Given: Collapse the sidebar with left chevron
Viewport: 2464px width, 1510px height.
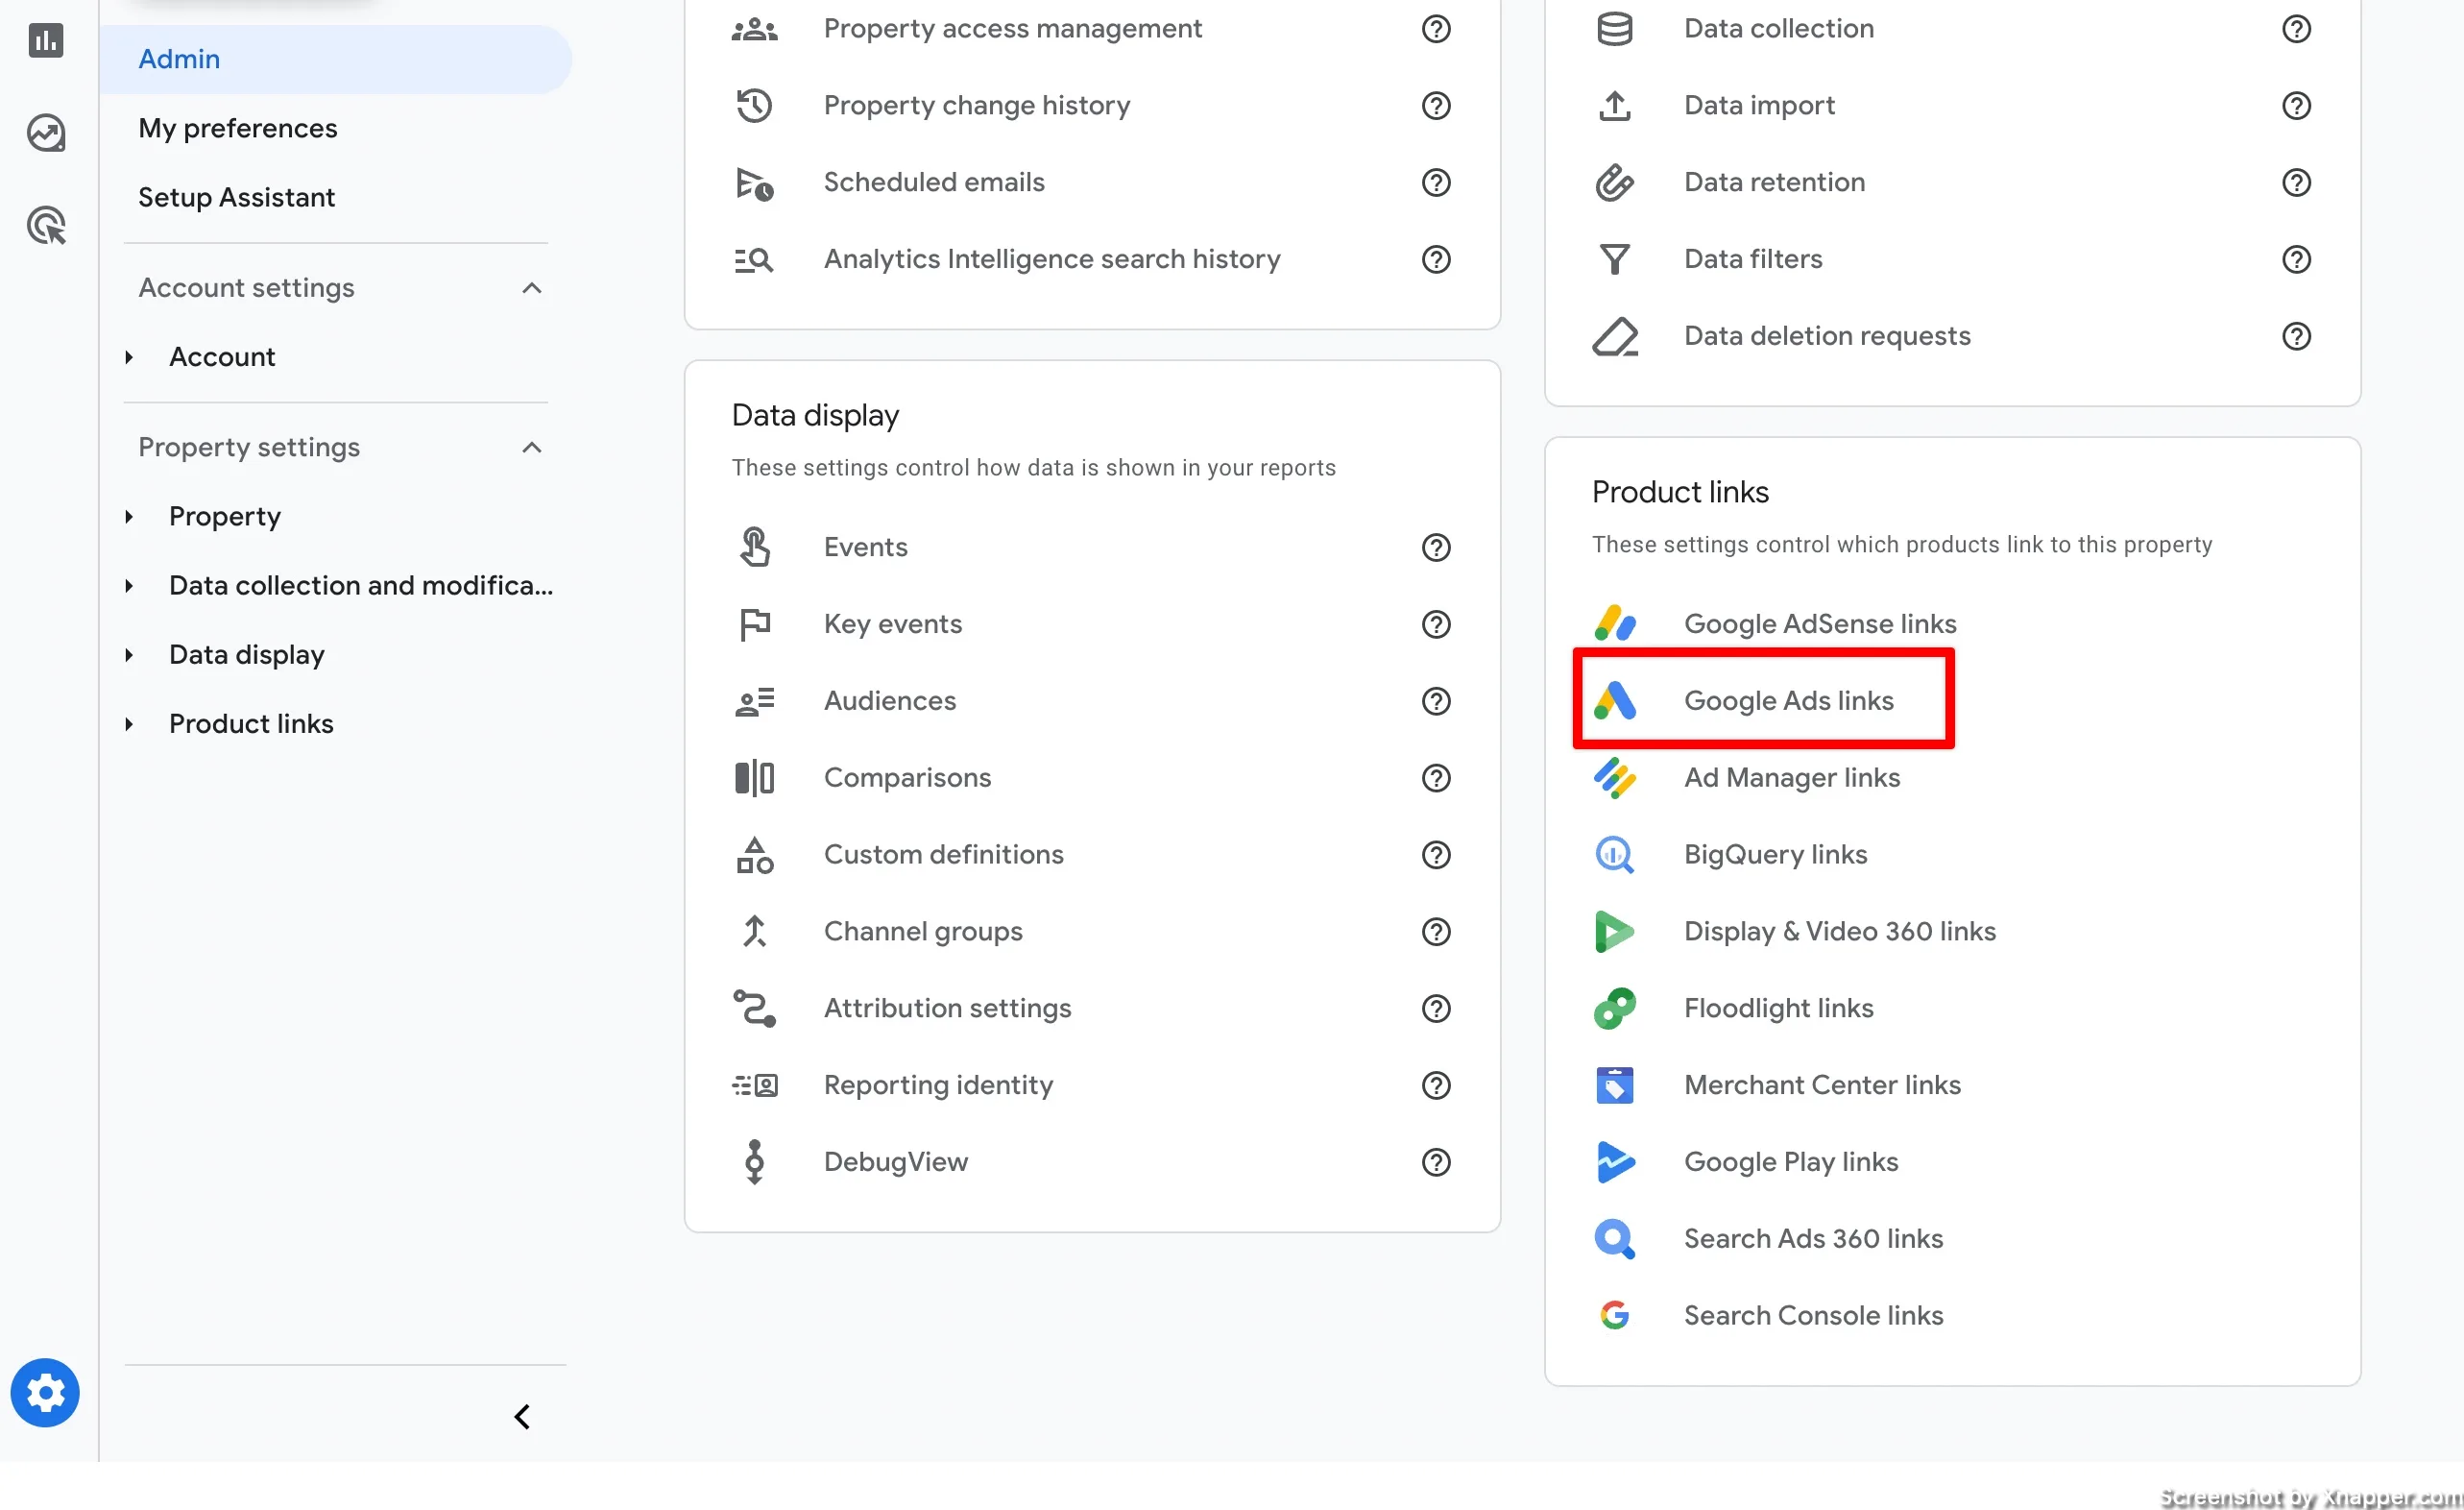Looking at the screenshot, I should (522, 1416).
